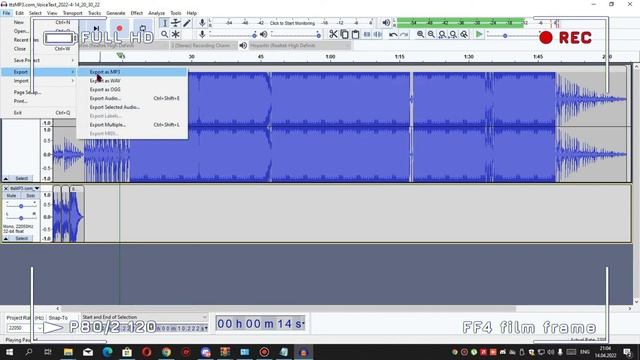Open the Generate menu
This screenshot has width=640, height=360.
coord(116,13)
